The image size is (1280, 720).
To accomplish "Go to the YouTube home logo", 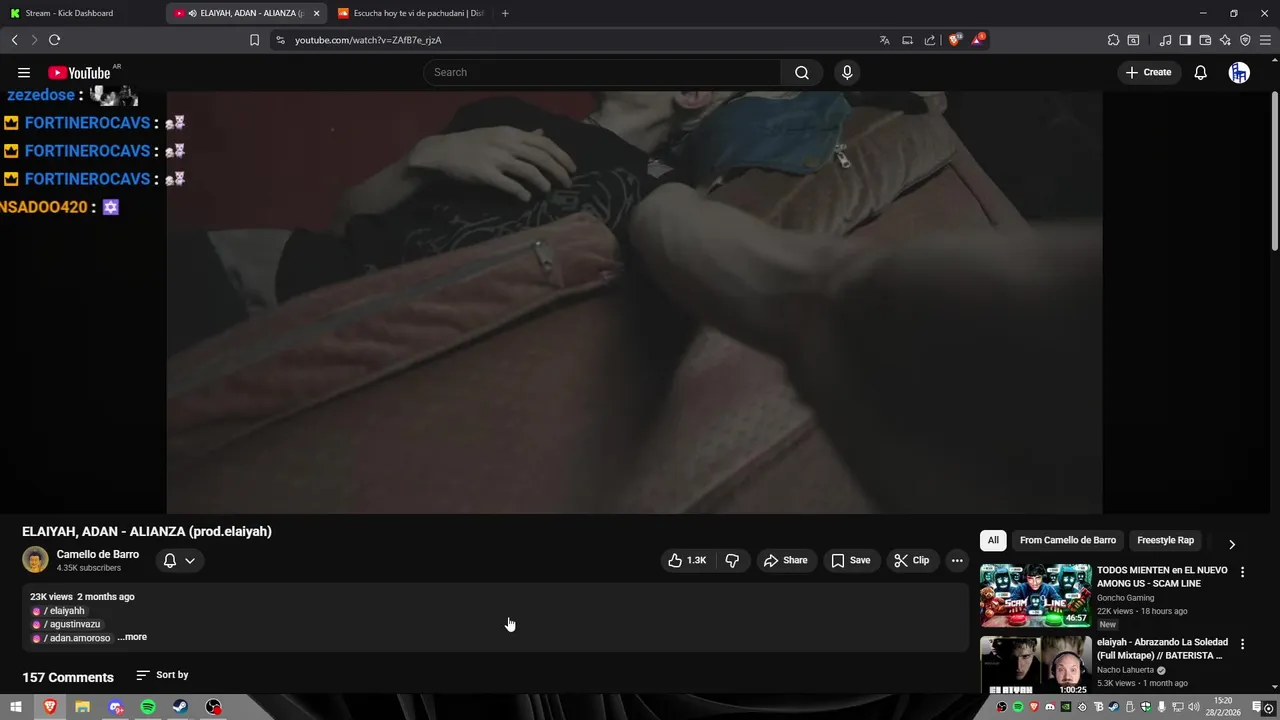I will 79,72.
